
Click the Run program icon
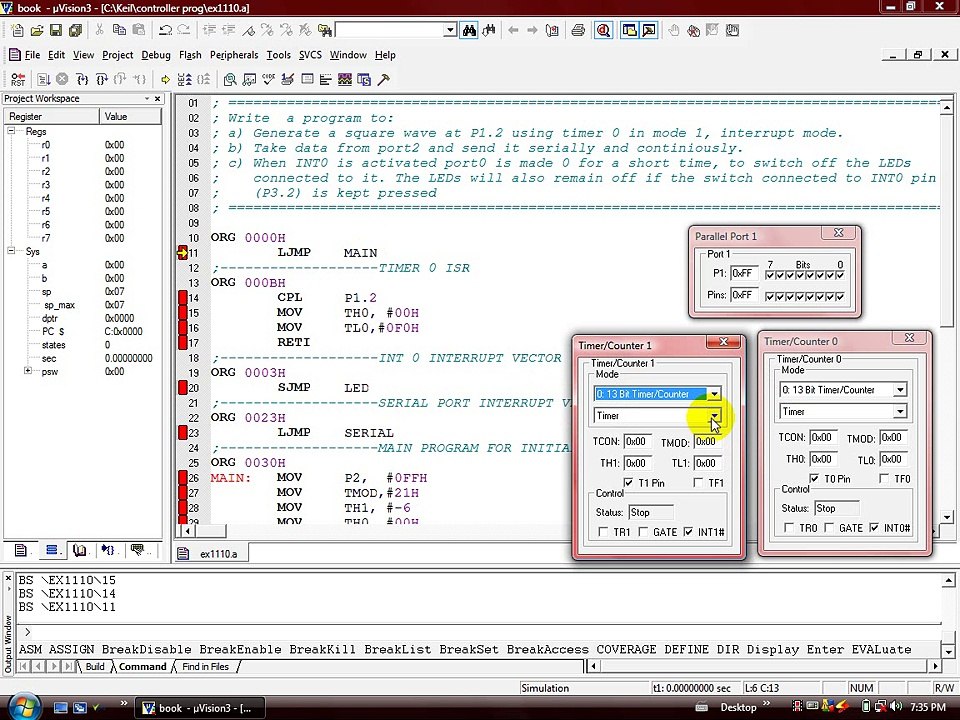[x=43, y=79]
